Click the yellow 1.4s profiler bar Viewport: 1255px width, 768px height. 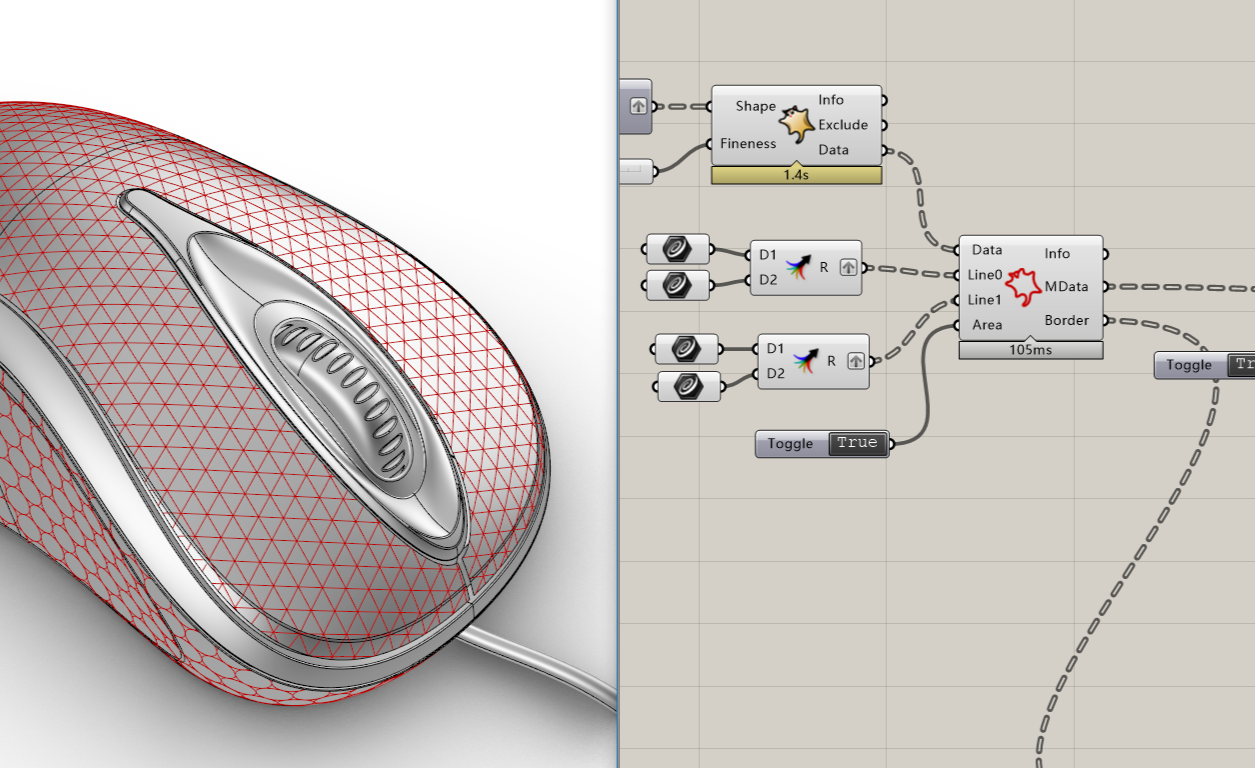(x=796, y=173)
